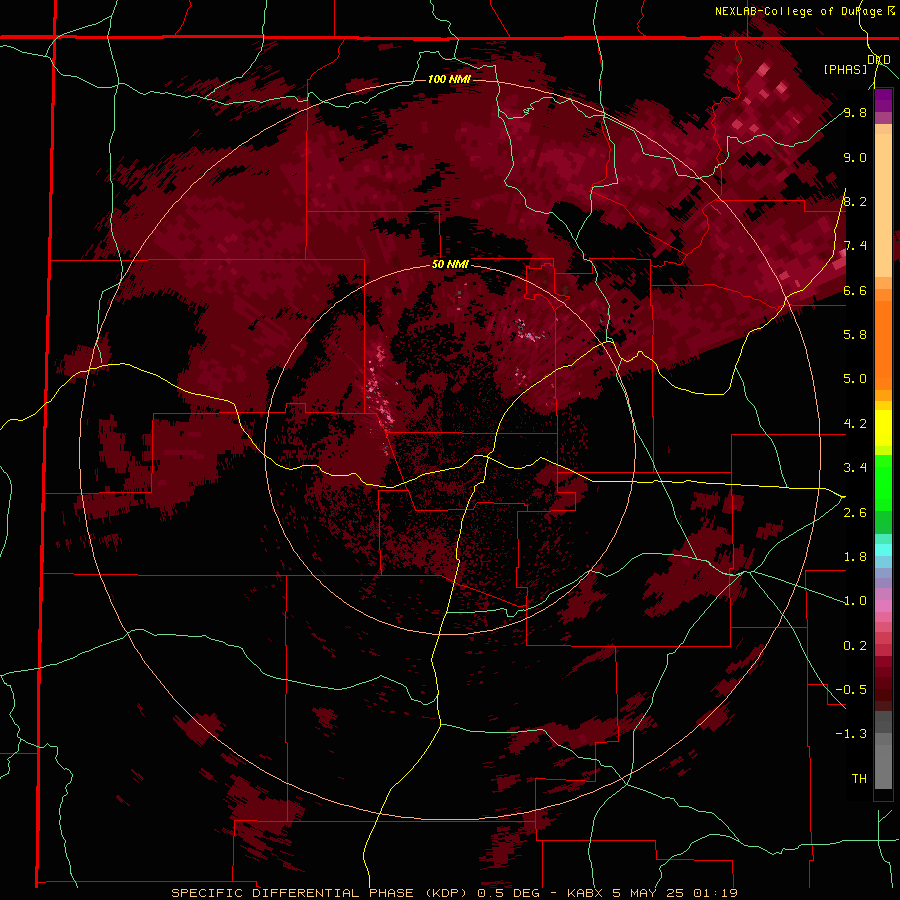Click the pink segment of the color bar
The height and width of the screenshot is (900, 900).
pos(883,606)
